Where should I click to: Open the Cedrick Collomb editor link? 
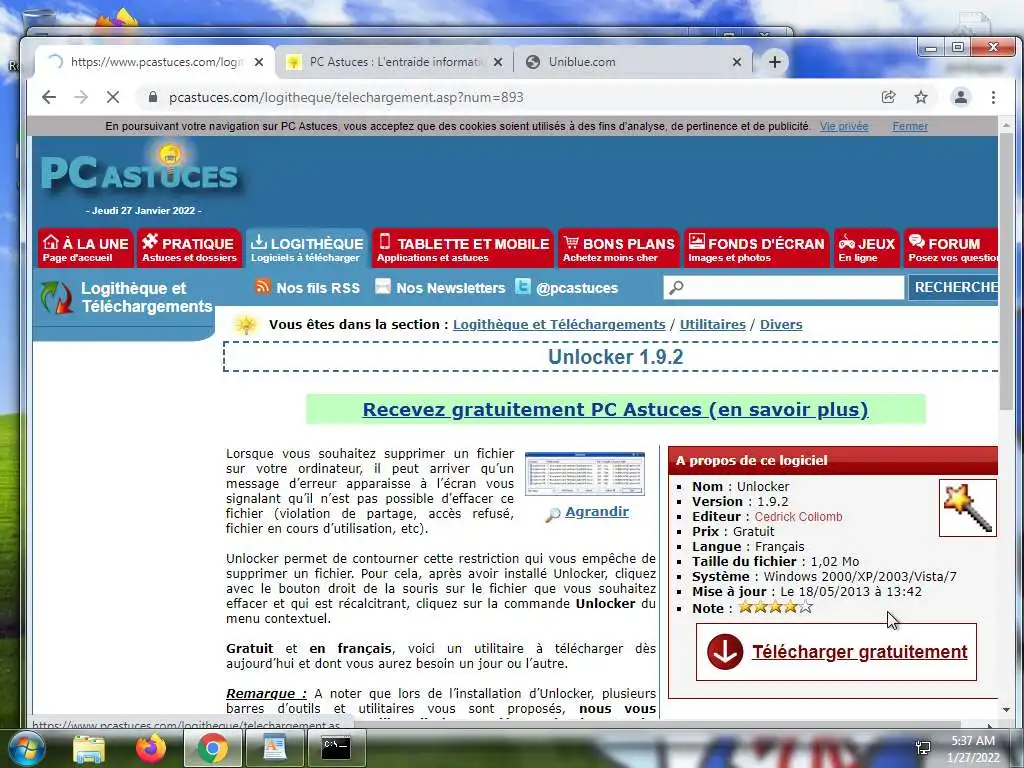tap(798, 517)
